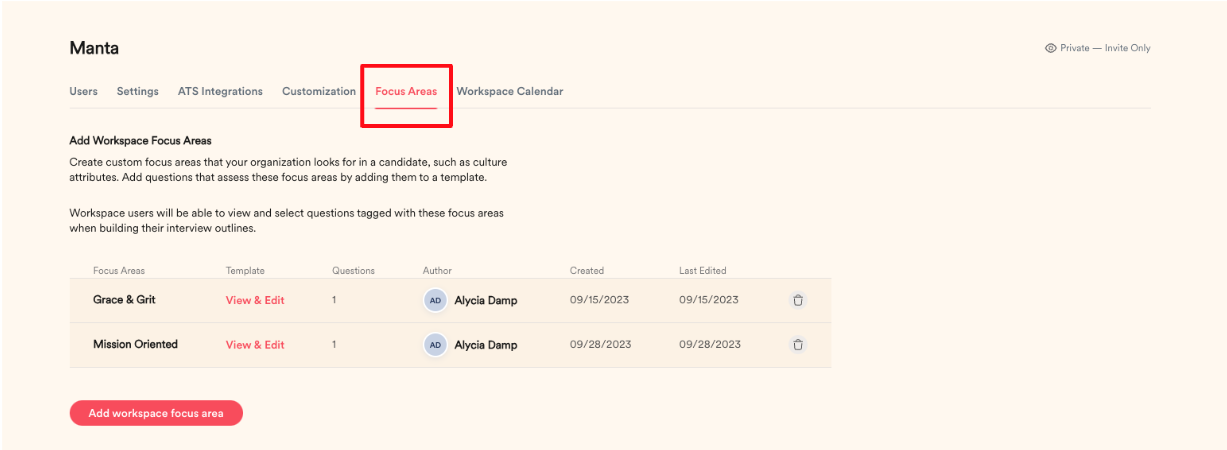
Task: Click the Private — Invite Only label
Action: coord(1105,48)
